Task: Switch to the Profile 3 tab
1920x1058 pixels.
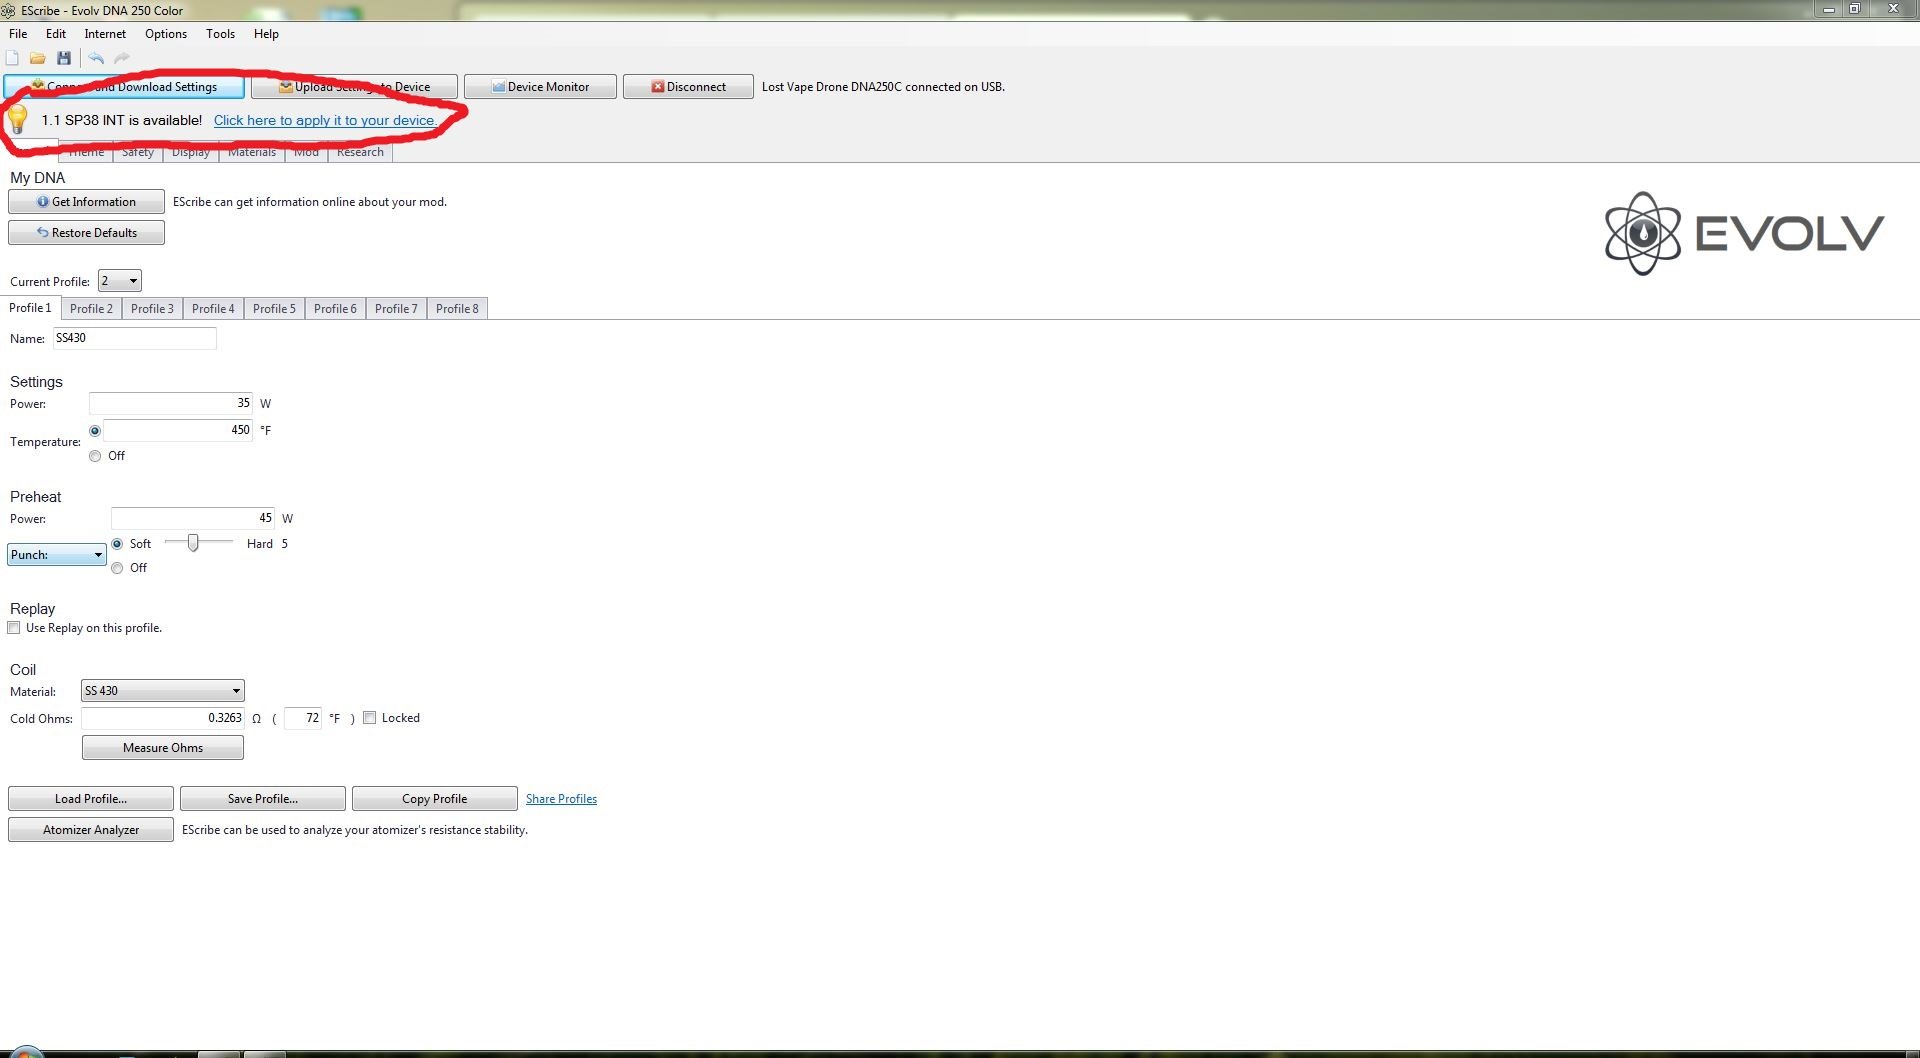Action: pyautogui.click(x=152, y=309)
